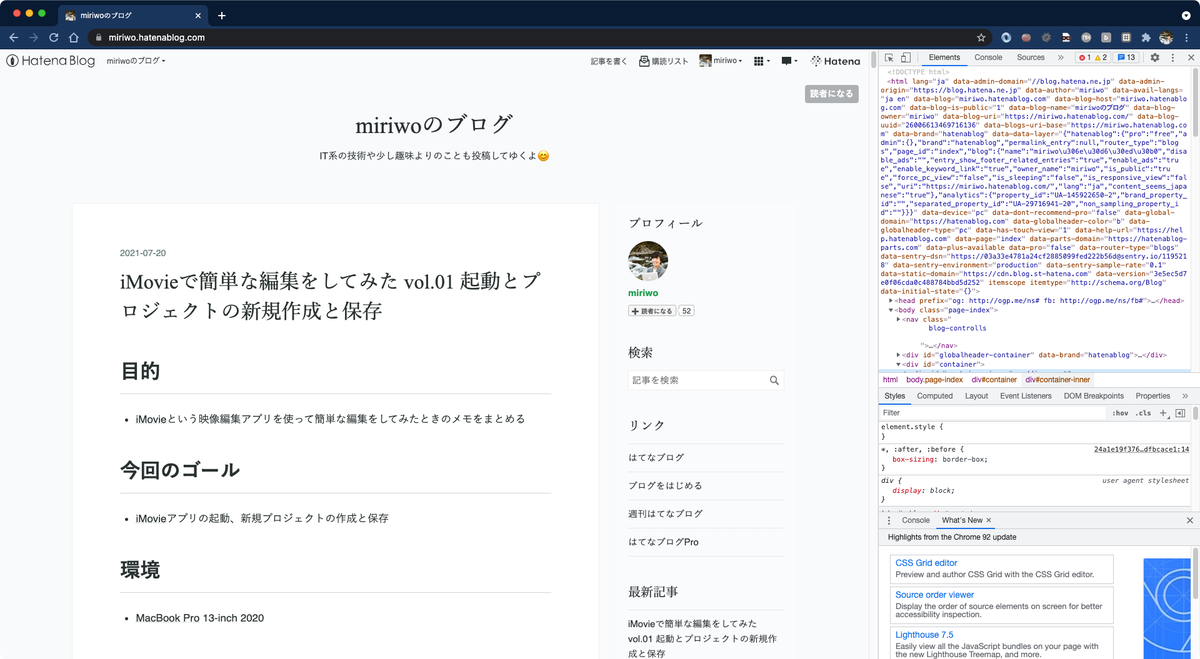
Task: Open the Chrome three-dot menu
Action: tap(1185, 37)
